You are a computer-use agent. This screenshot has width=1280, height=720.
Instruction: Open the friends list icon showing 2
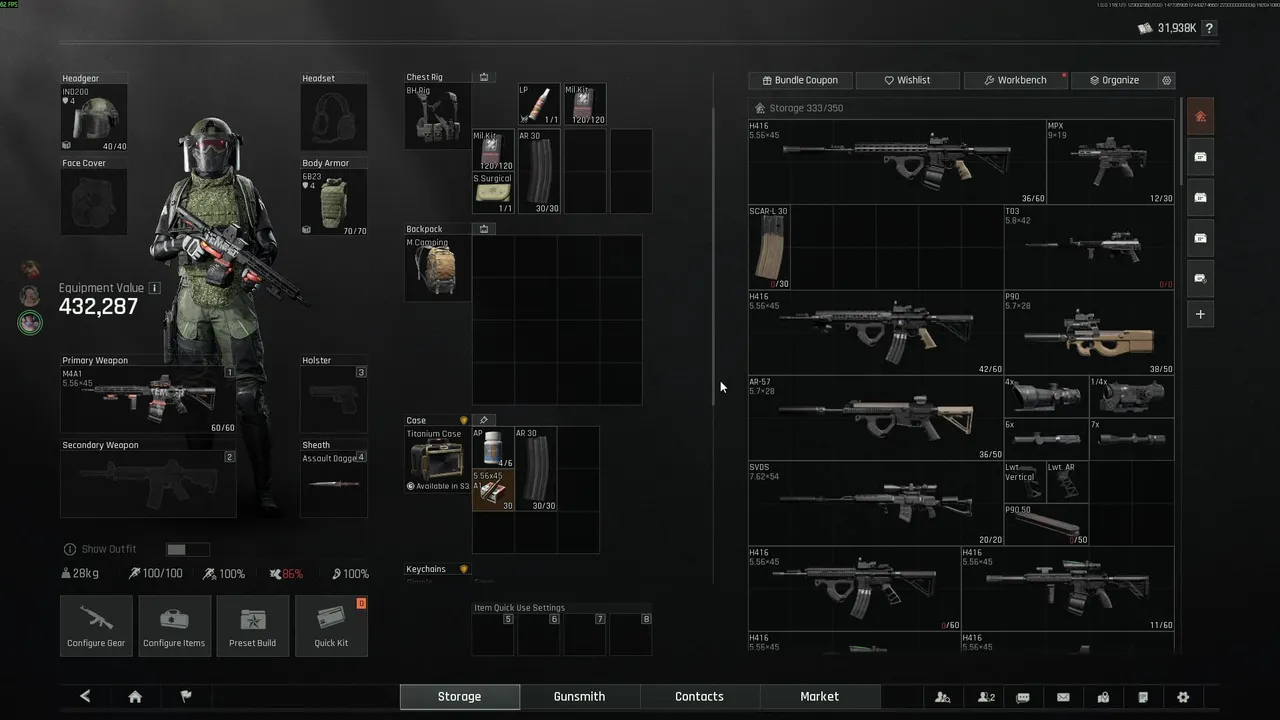[x=986, y=697]
